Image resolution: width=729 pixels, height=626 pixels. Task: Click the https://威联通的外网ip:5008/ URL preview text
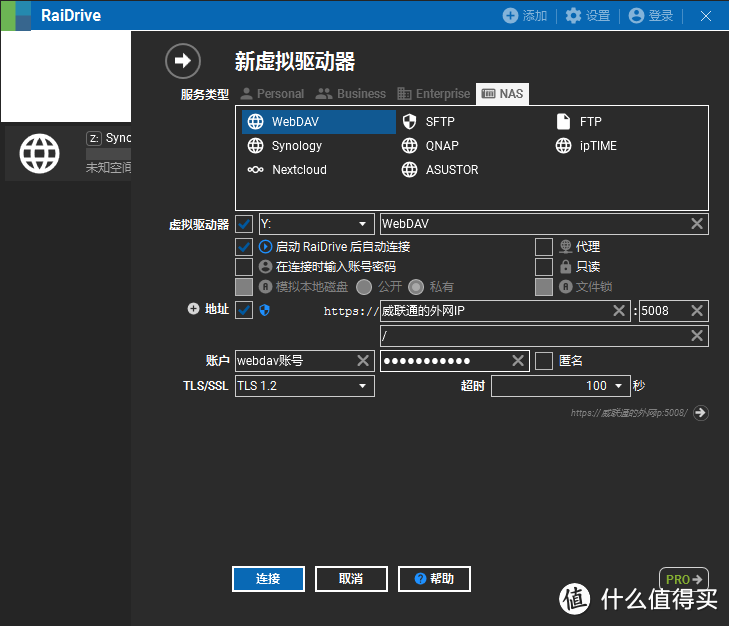click(629, 413)
